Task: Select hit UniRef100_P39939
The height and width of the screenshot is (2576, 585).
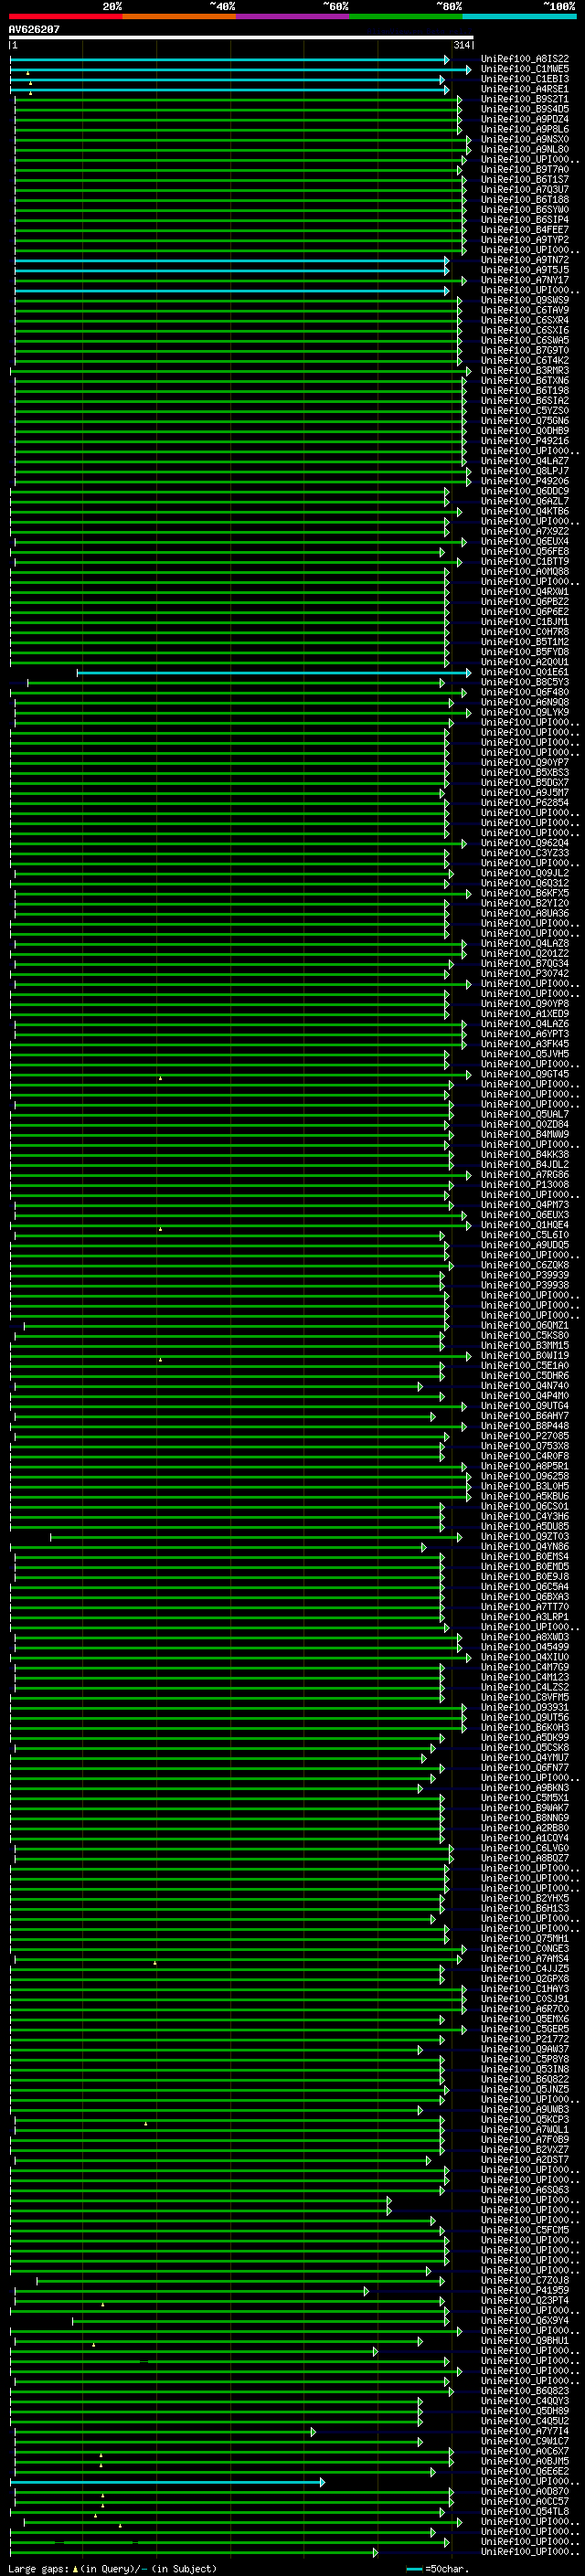Action: 525,1276
